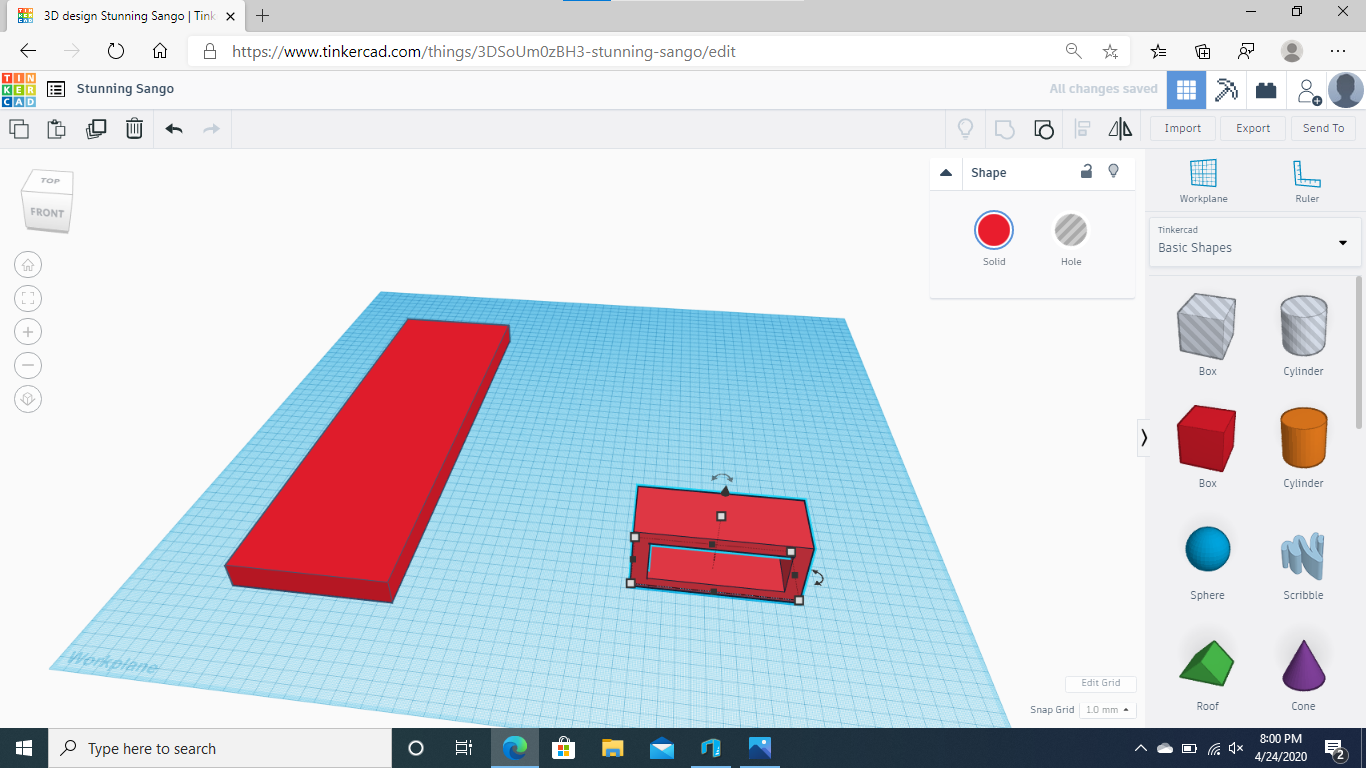Open the user profile avatar

(x=1345, y=90)
